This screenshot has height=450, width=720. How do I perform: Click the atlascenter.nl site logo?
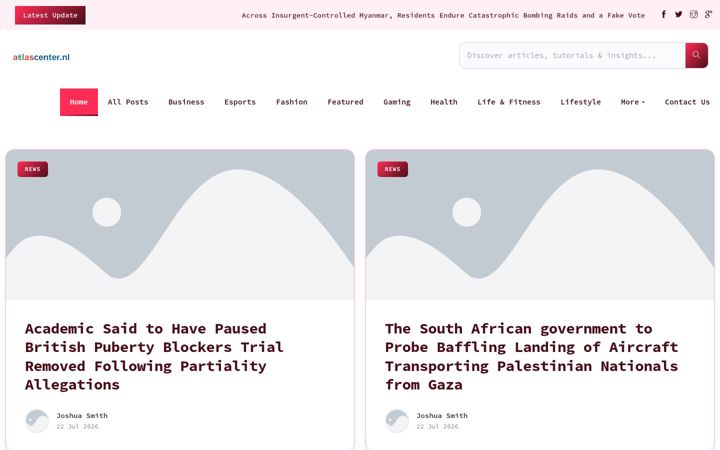click(x=41, y=57)
